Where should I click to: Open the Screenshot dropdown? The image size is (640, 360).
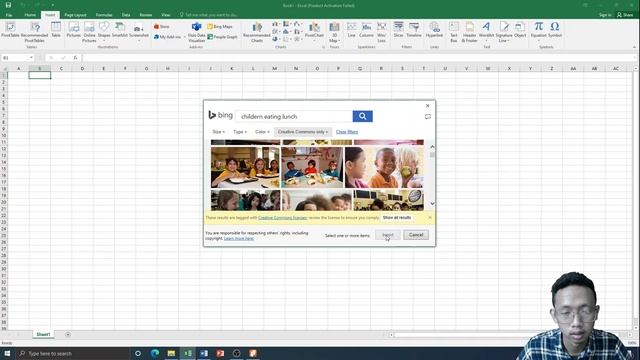[139, 31]
